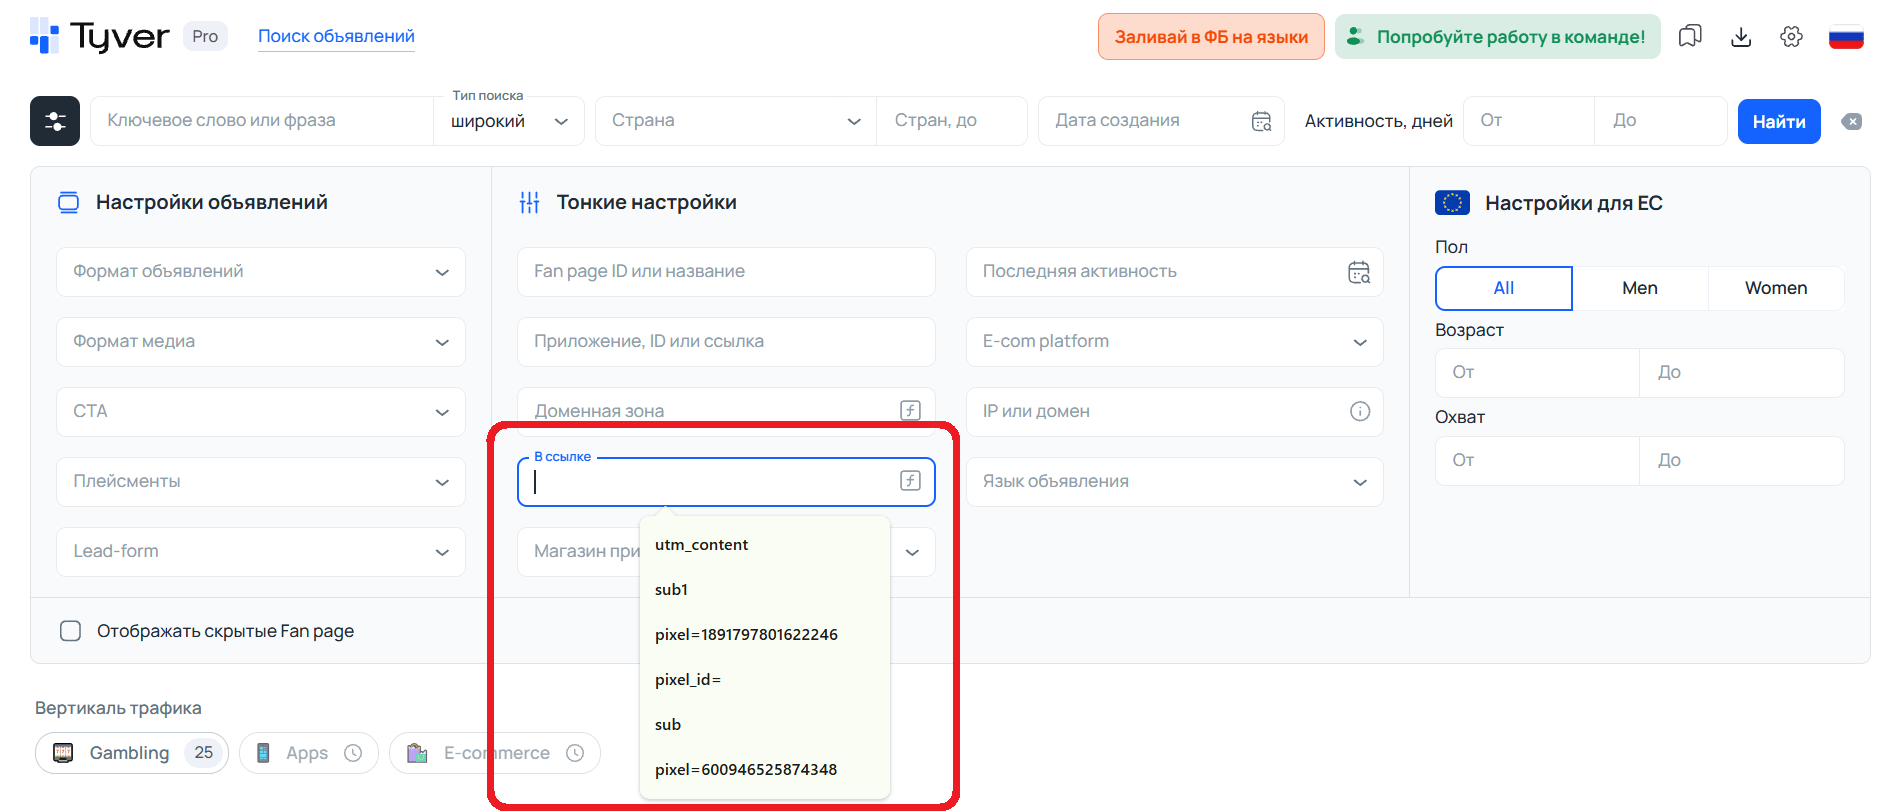The width and height of the screenshot is (1901, 812).
Task: Enable Отображать скрытые Fan page checkbox
Action: pyautogui.click(x=70, y=631)
